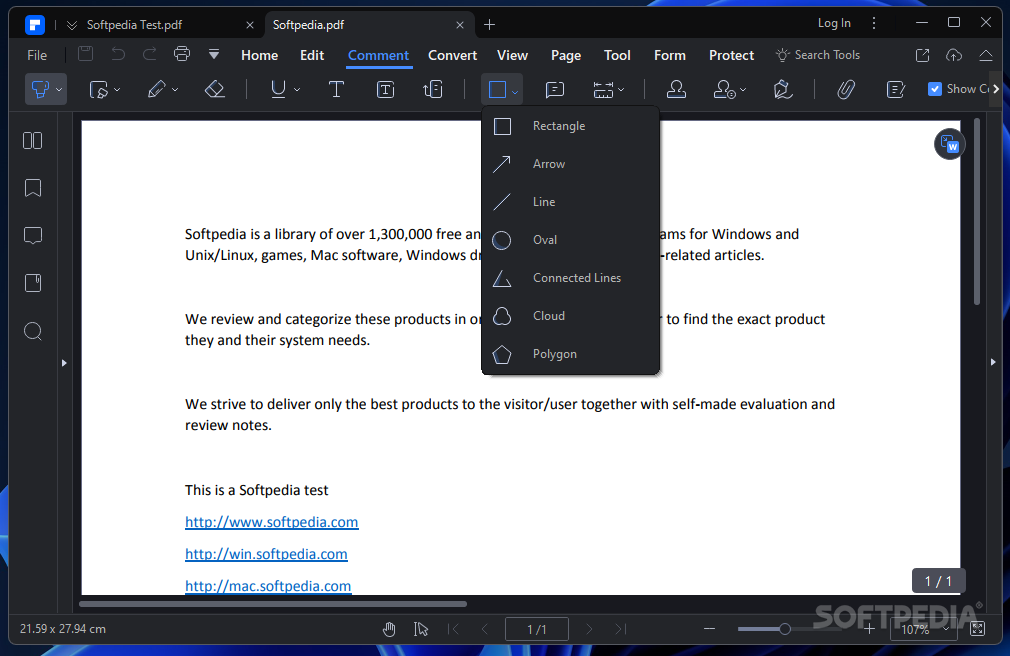Click the Convert to Word floating button
1010x656 pixels.
point(949,144)
